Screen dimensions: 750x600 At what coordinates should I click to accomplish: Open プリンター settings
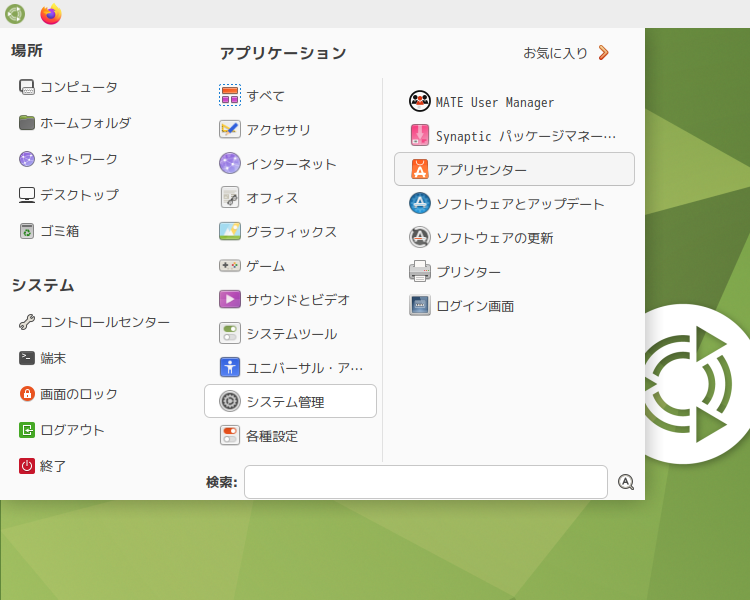[514, 271]
